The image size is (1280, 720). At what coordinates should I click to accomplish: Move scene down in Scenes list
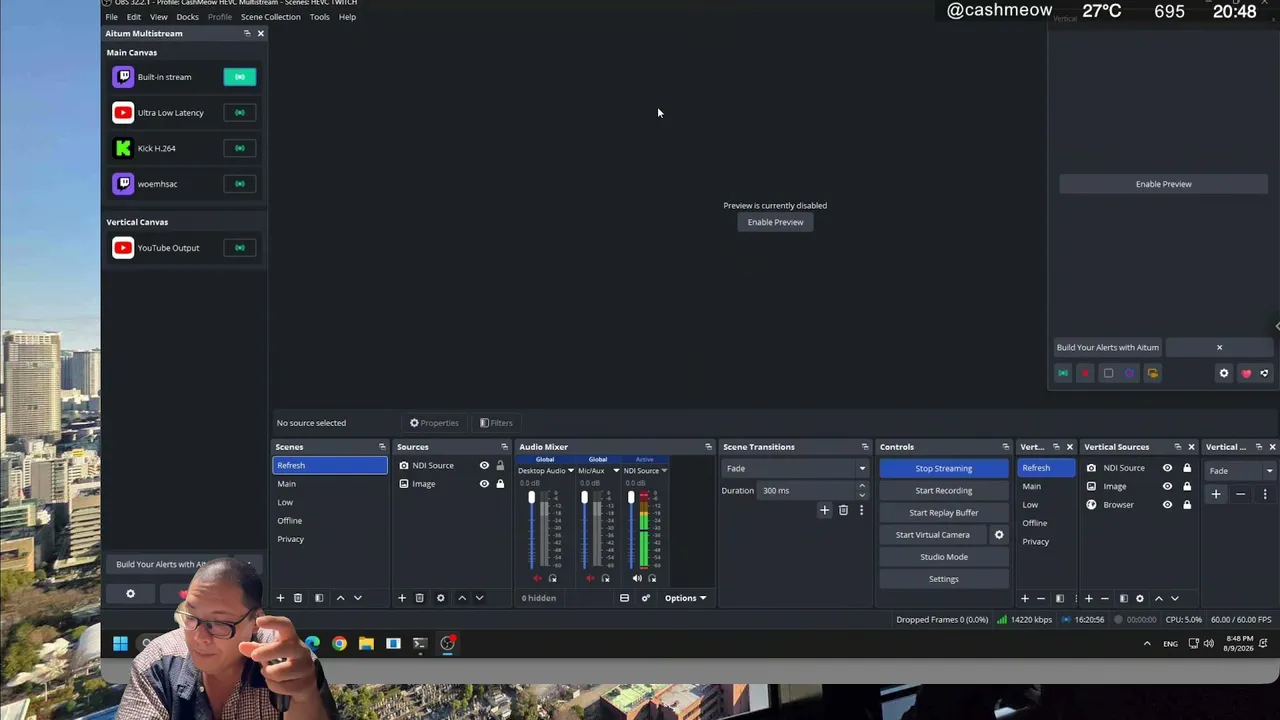(x=358, y=598)
